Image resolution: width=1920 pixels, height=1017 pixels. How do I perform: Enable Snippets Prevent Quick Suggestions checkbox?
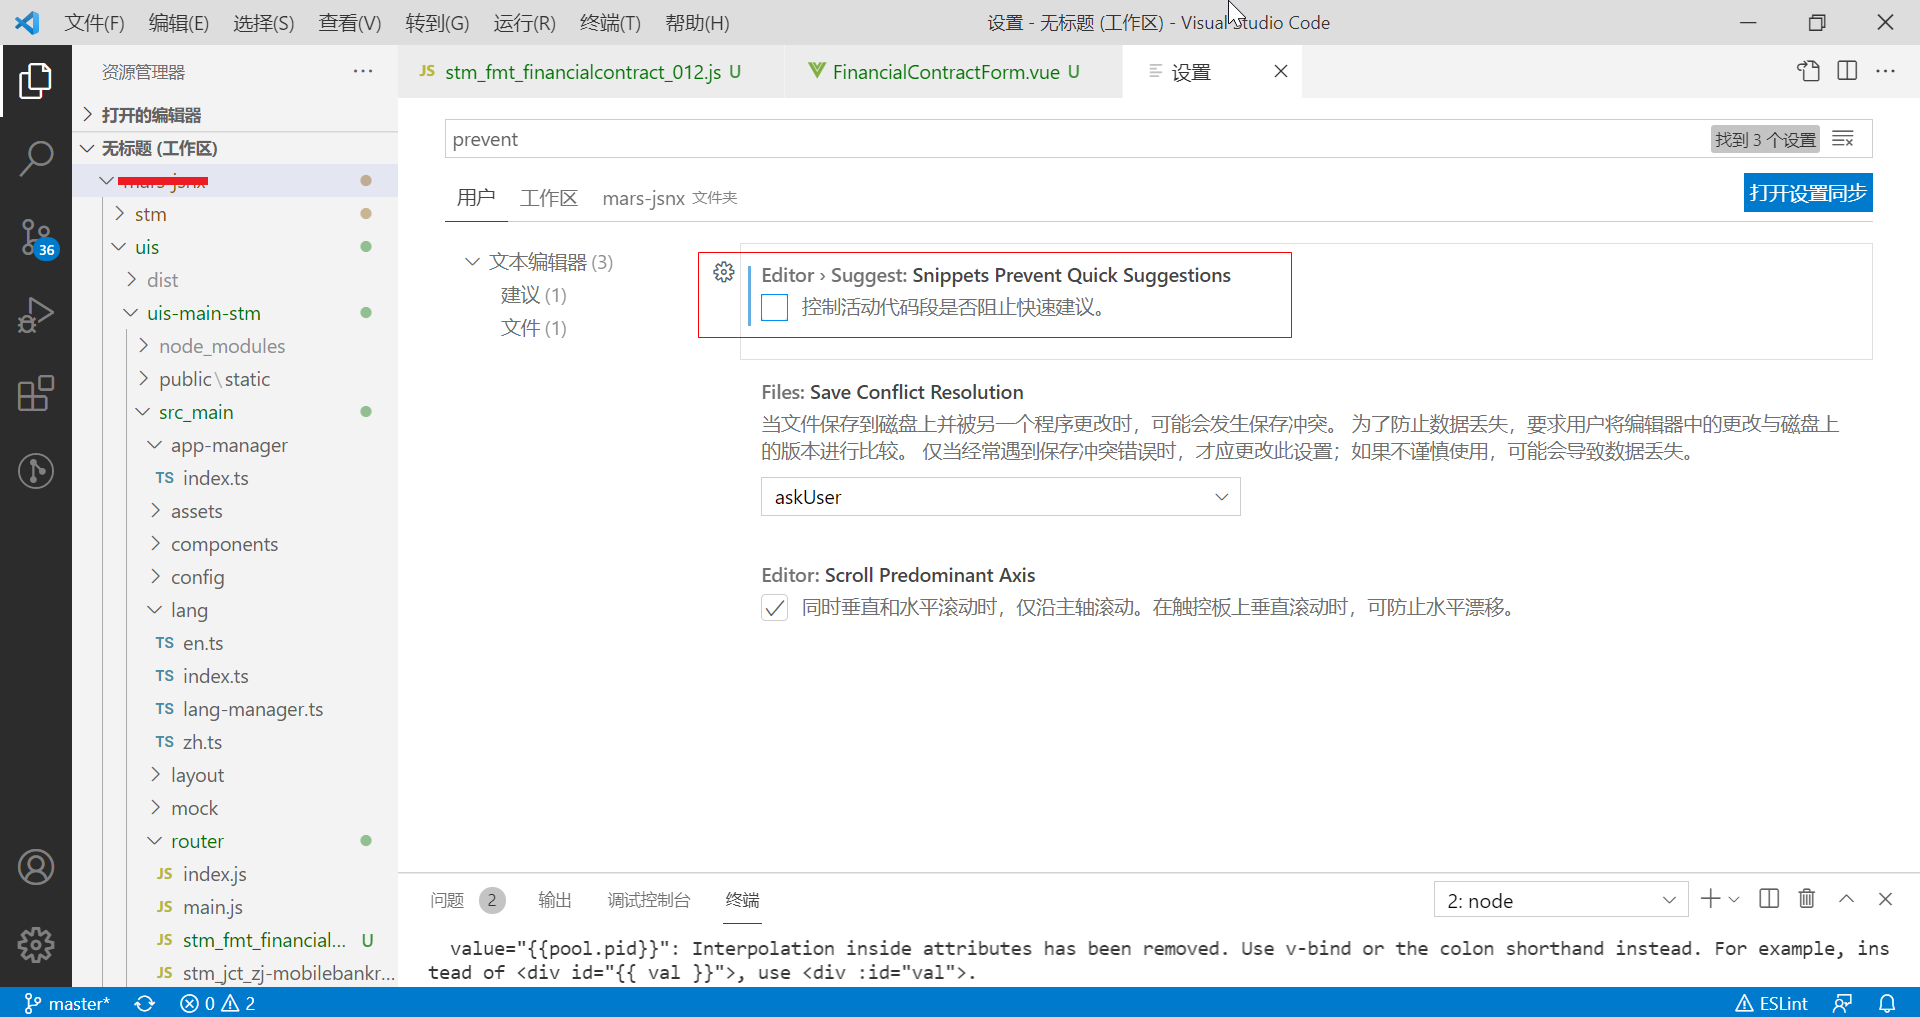point(773,307)
